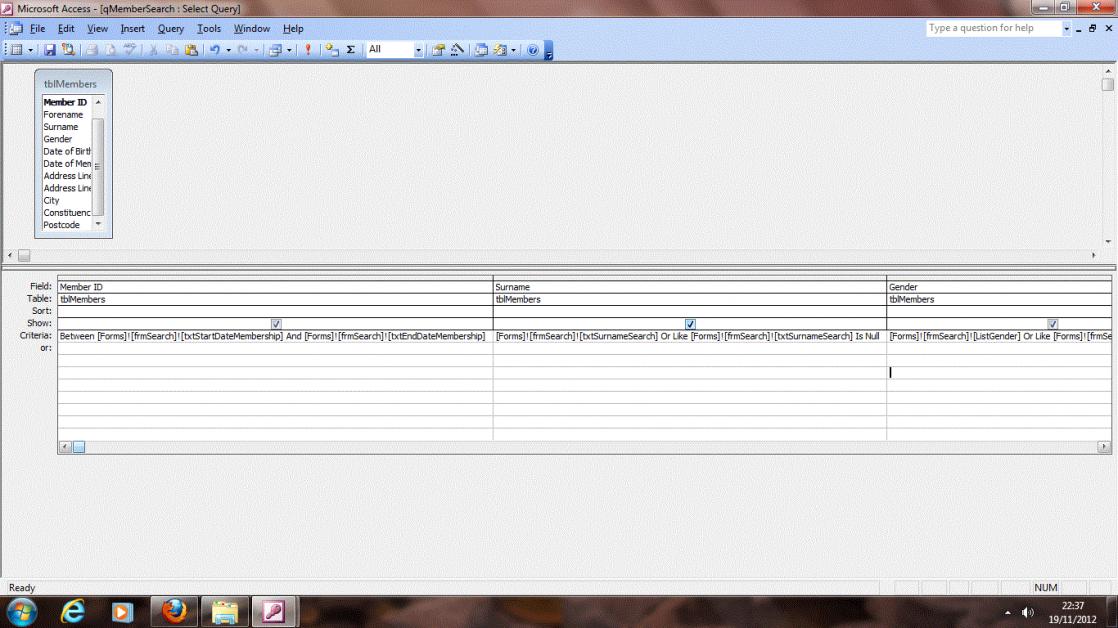The width and height of the screenshot is (1118, 628).
Task: Open the Edit menu
Action: (x=66, y=29)
